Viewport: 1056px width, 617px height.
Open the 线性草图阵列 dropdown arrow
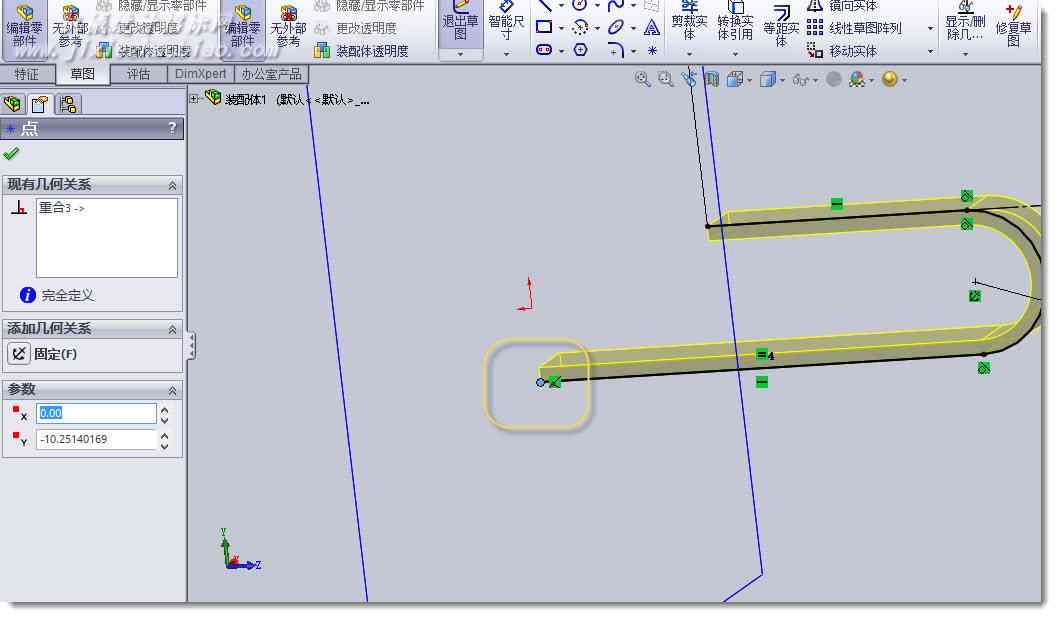tap(930, 28)
